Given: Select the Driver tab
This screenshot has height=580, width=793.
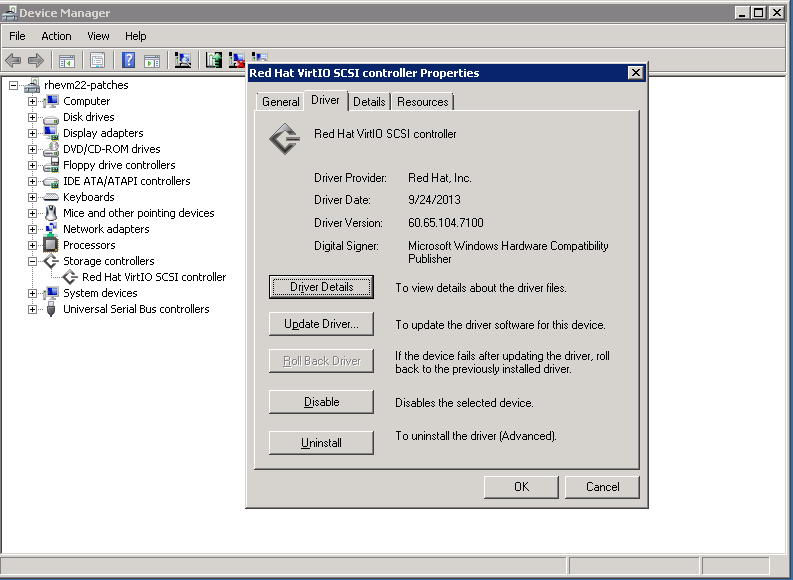Looking at the screenshot, I should (x=325, y=100).
